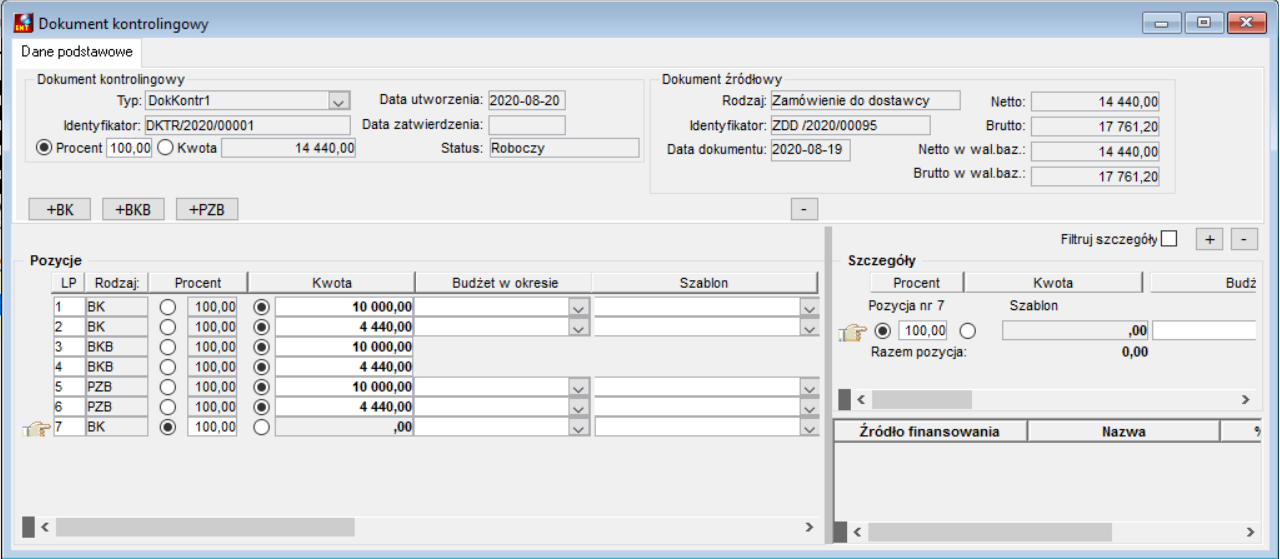Viewport: 1280px width, 559px height.
Task: Select the Kwota radio in Szczegóły panel
Action: [x=967, y=331]
